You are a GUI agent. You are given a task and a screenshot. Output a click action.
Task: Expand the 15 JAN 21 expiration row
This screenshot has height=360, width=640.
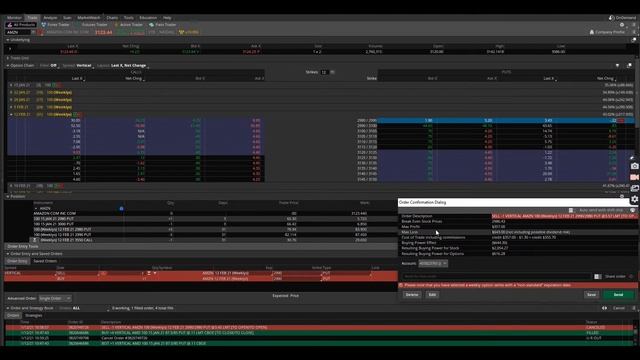(x=11, y=85)
